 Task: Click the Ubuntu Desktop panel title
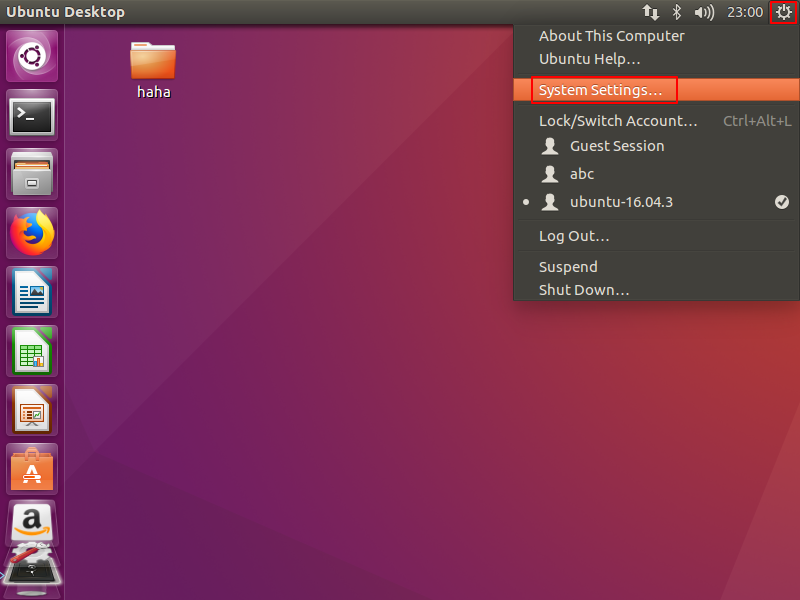(x=65, y=12)
